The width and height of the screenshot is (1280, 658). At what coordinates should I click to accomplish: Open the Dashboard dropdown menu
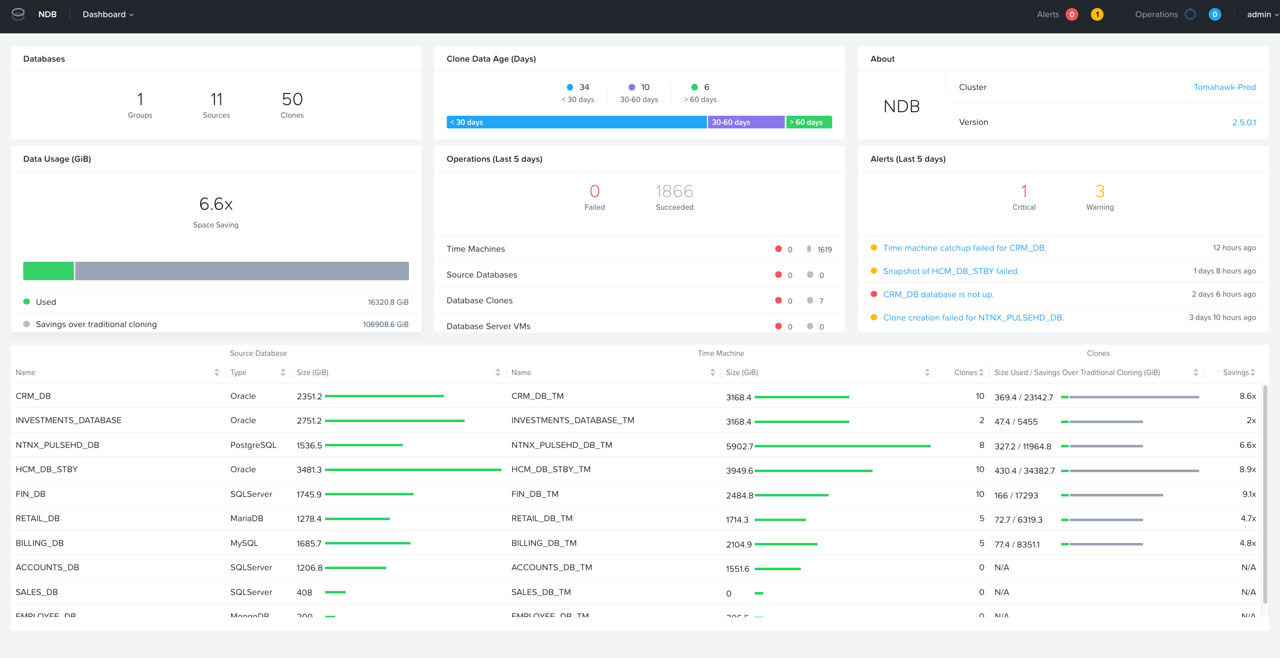108,15
